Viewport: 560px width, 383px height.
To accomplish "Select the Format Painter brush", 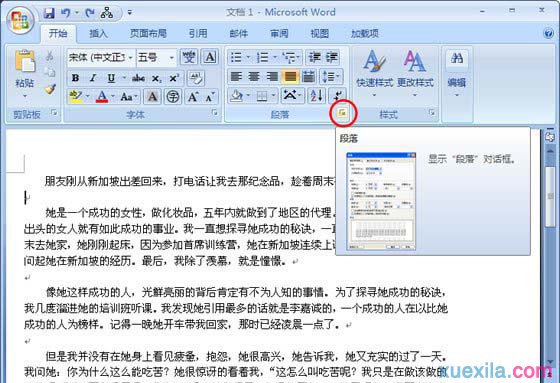I will tap(50, 89).
